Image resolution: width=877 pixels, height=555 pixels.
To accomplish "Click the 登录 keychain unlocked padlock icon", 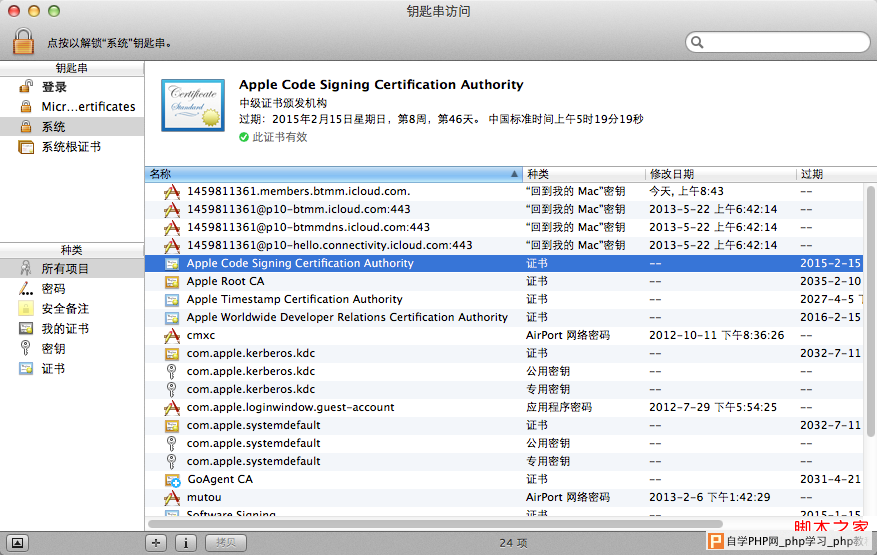I will click(x=26, y=86).
